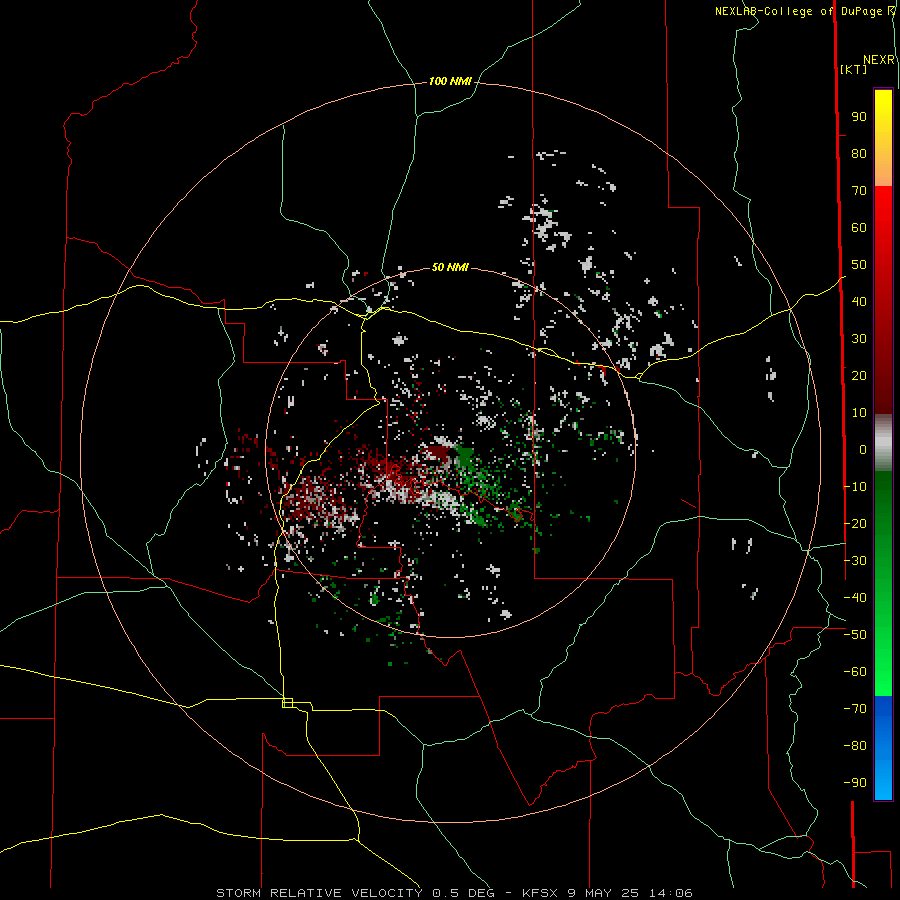Click the -40 scale label
The width and height of the screenshot is (900, 900).
pyautogui.click(x=855, y=598)
